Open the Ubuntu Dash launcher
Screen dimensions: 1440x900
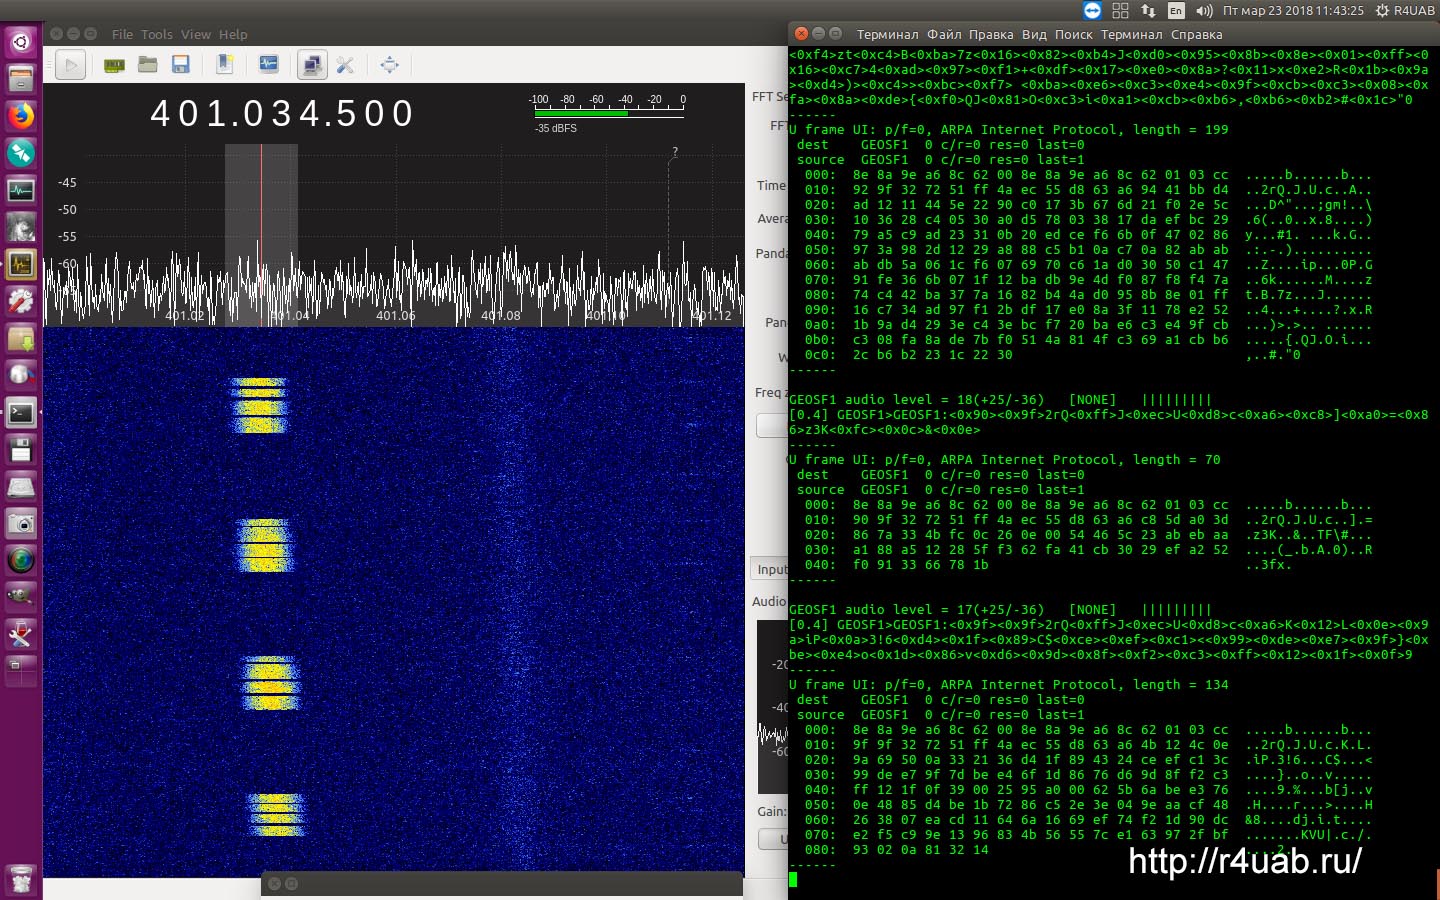tap(21, 42)
